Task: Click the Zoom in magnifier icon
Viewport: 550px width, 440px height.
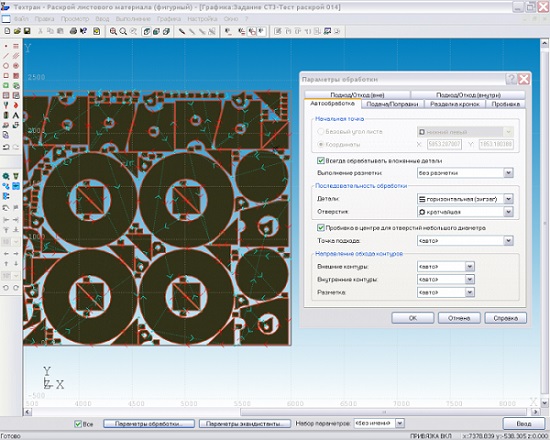Action: (113, 31)
